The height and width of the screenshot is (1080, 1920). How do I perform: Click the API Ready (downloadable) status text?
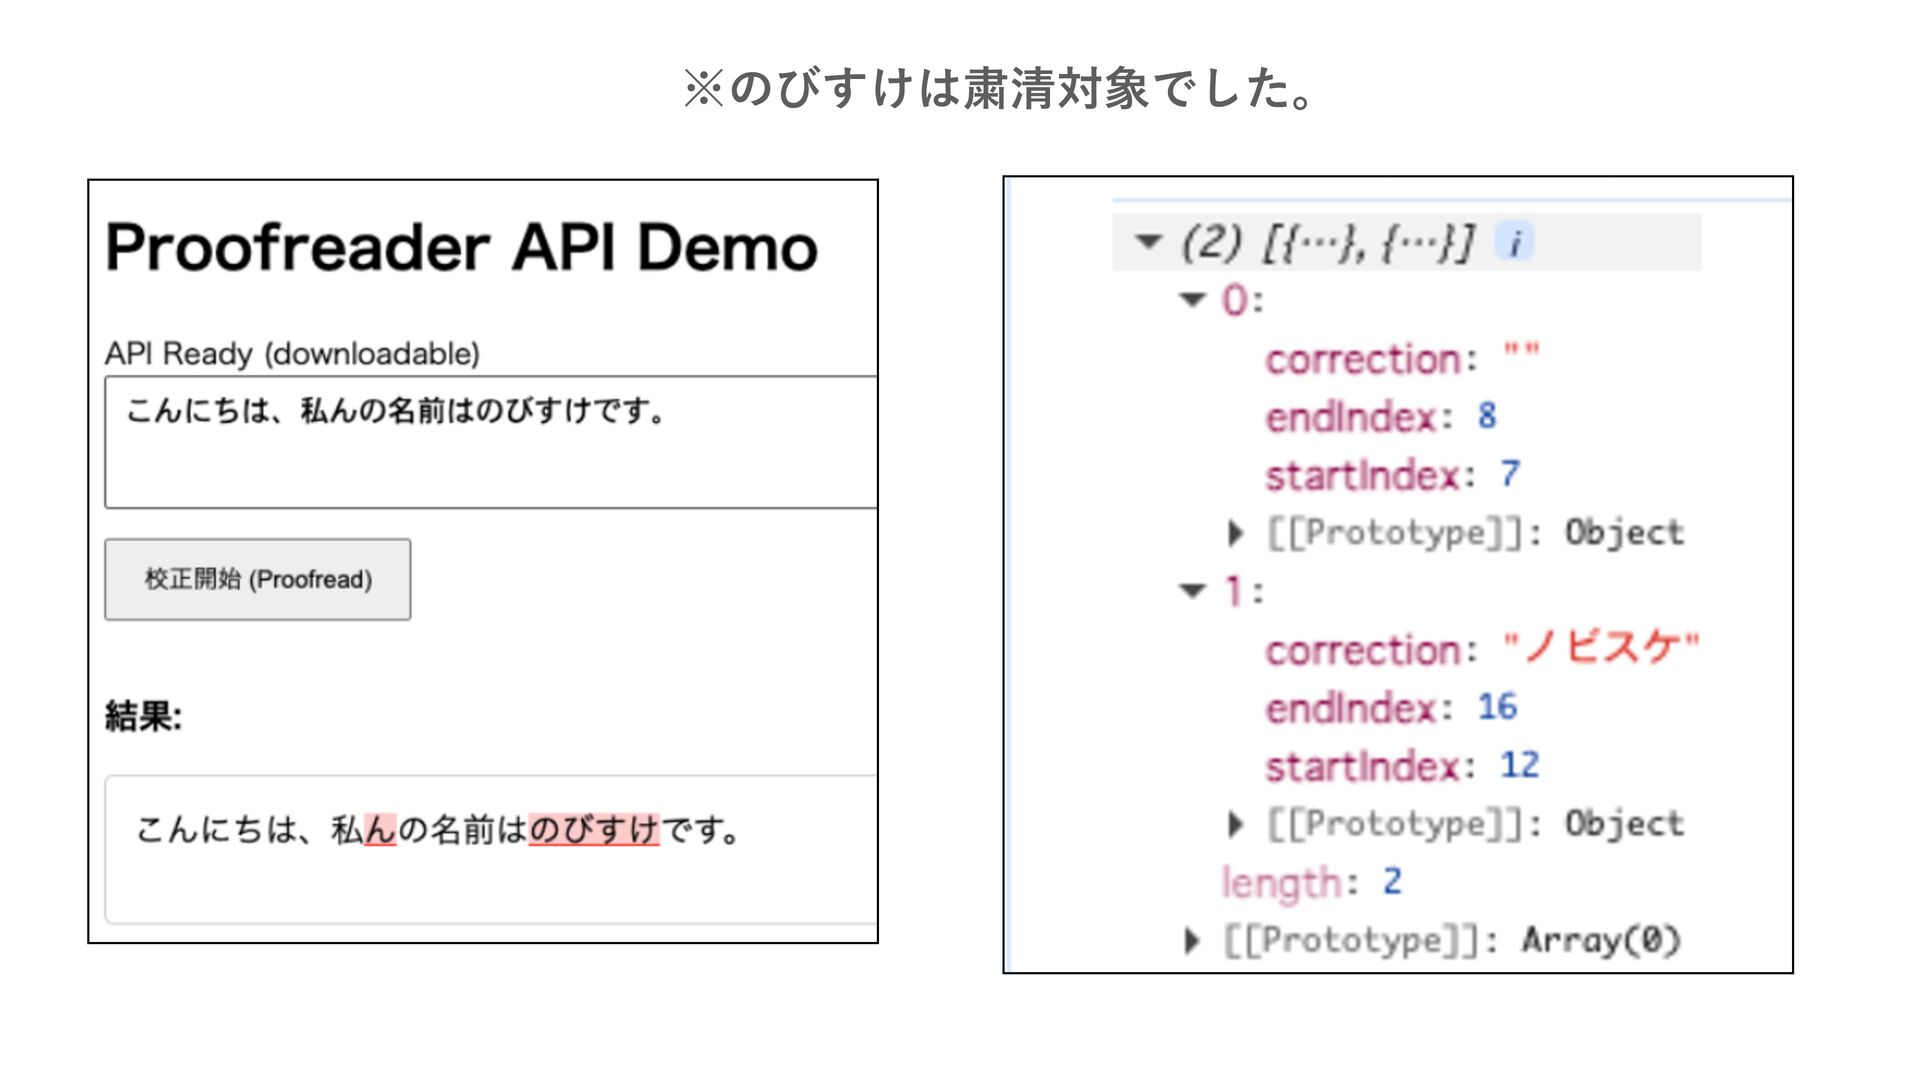(292, 354)
